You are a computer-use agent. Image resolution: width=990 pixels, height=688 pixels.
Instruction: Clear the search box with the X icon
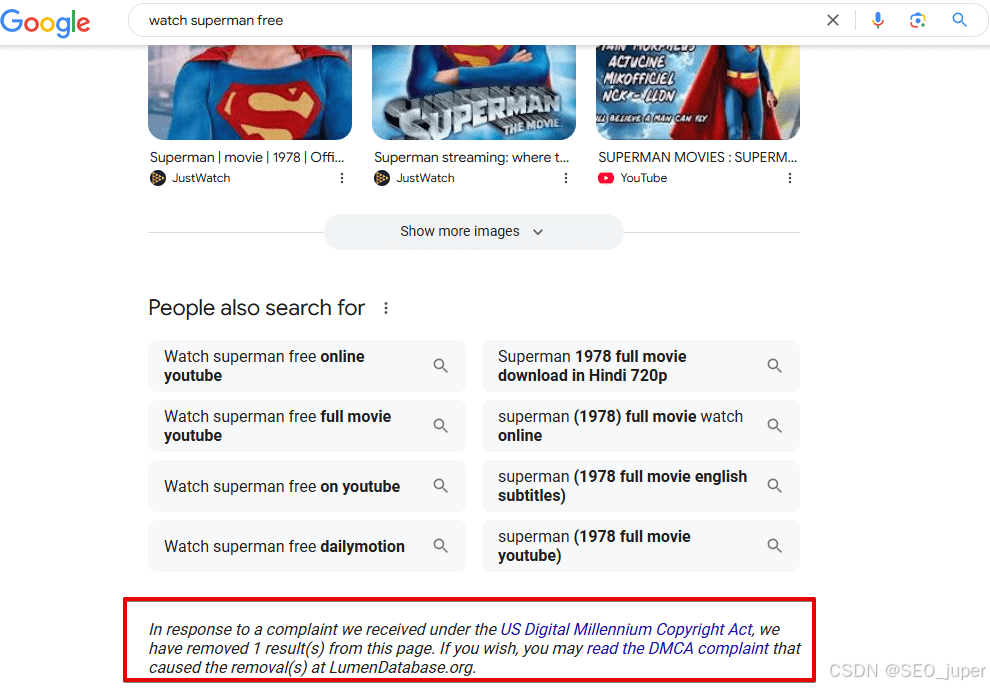(x=833, y=20)
